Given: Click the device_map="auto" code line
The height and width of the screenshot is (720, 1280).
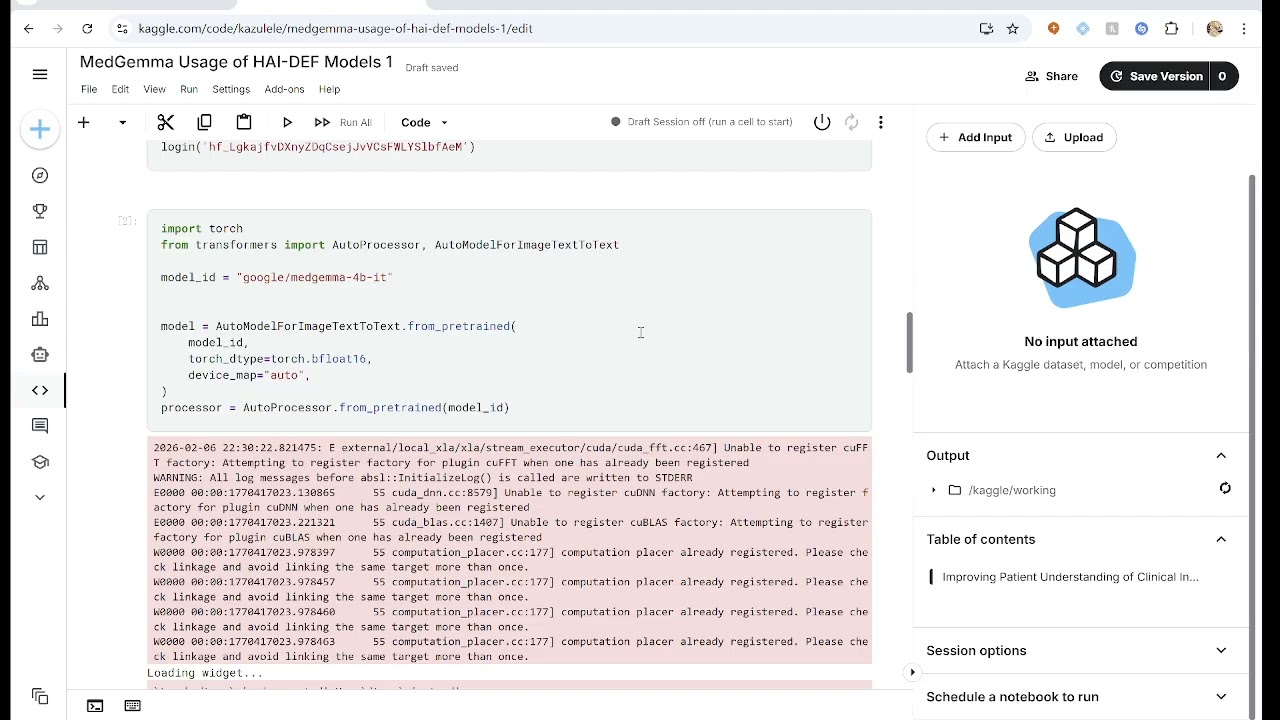Looking at the screenshot, I should point(249,375).
